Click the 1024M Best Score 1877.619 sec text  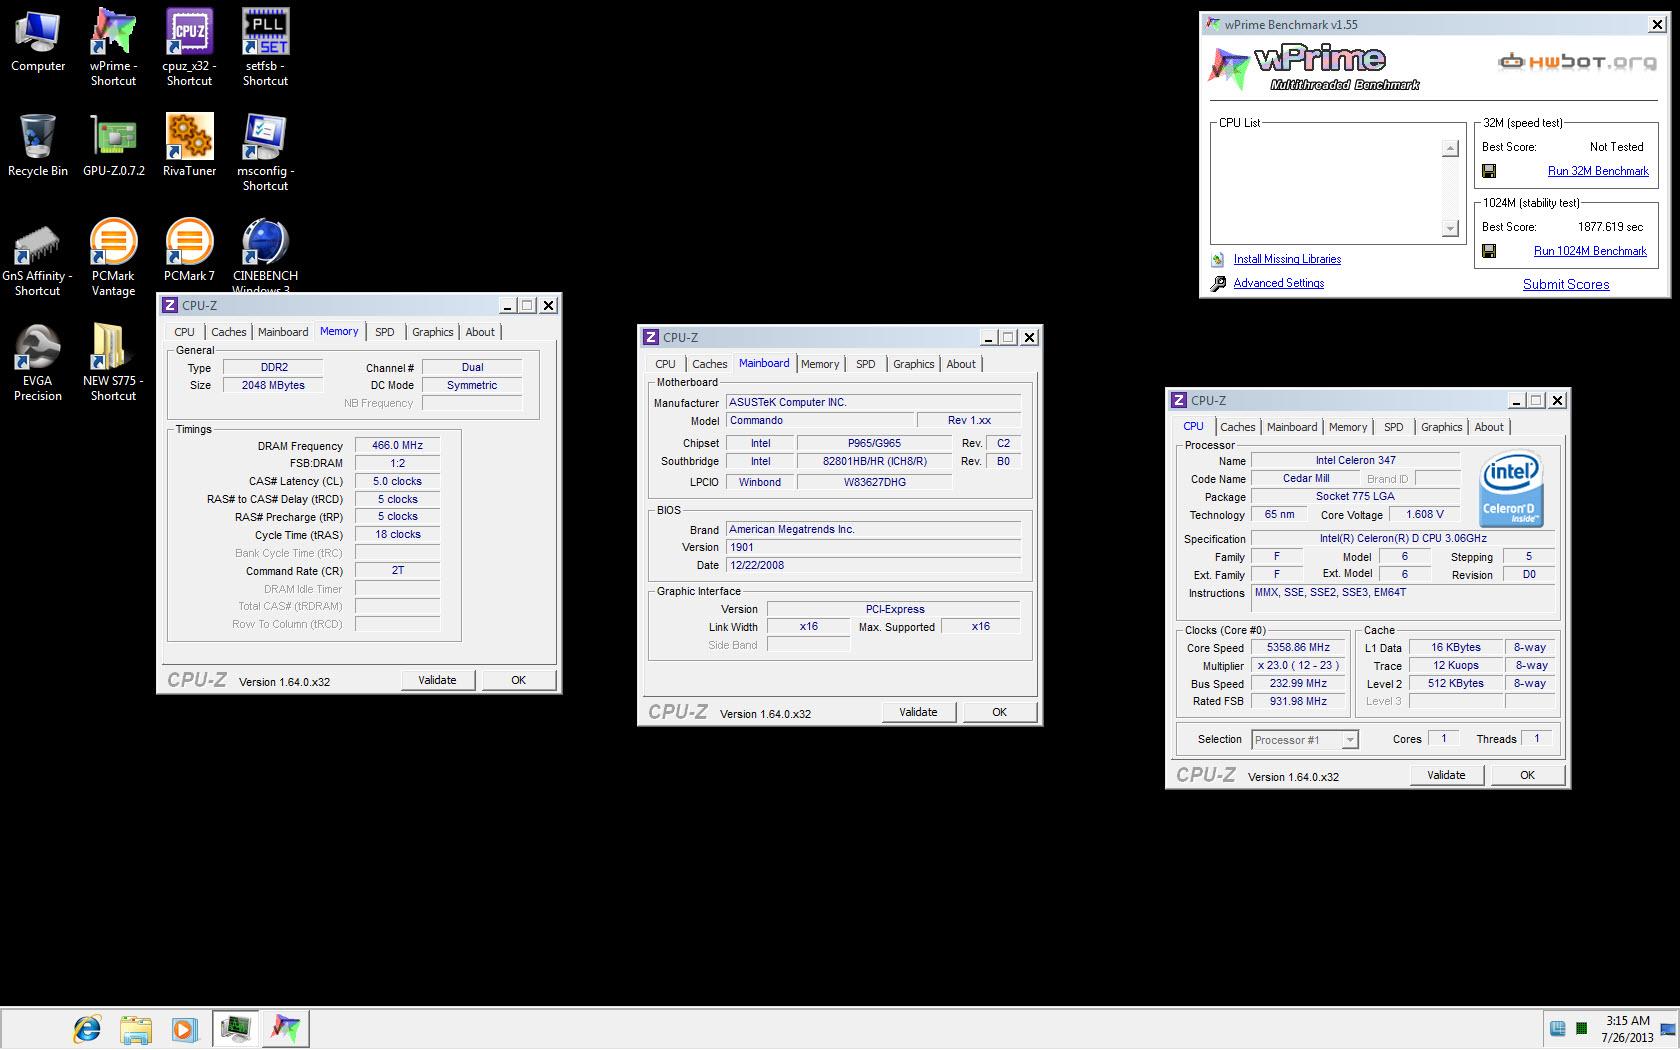pyautogui.click(x=1610, y=227)
